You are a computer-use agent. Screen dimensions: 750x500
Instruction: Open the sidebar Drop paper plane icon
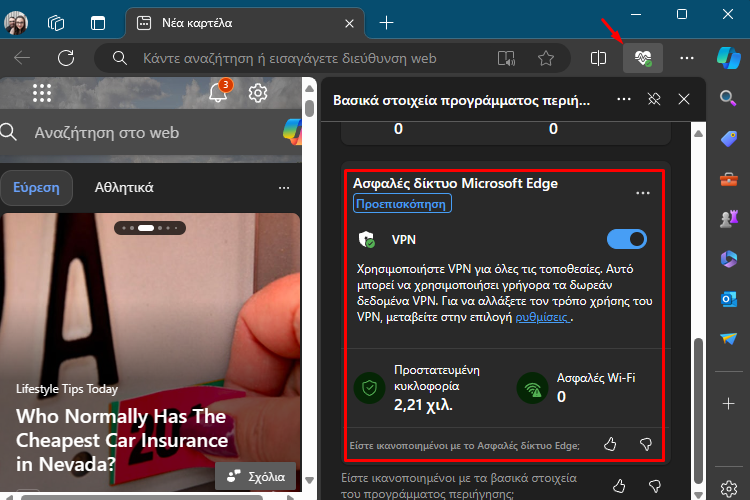tap(728, 339)
